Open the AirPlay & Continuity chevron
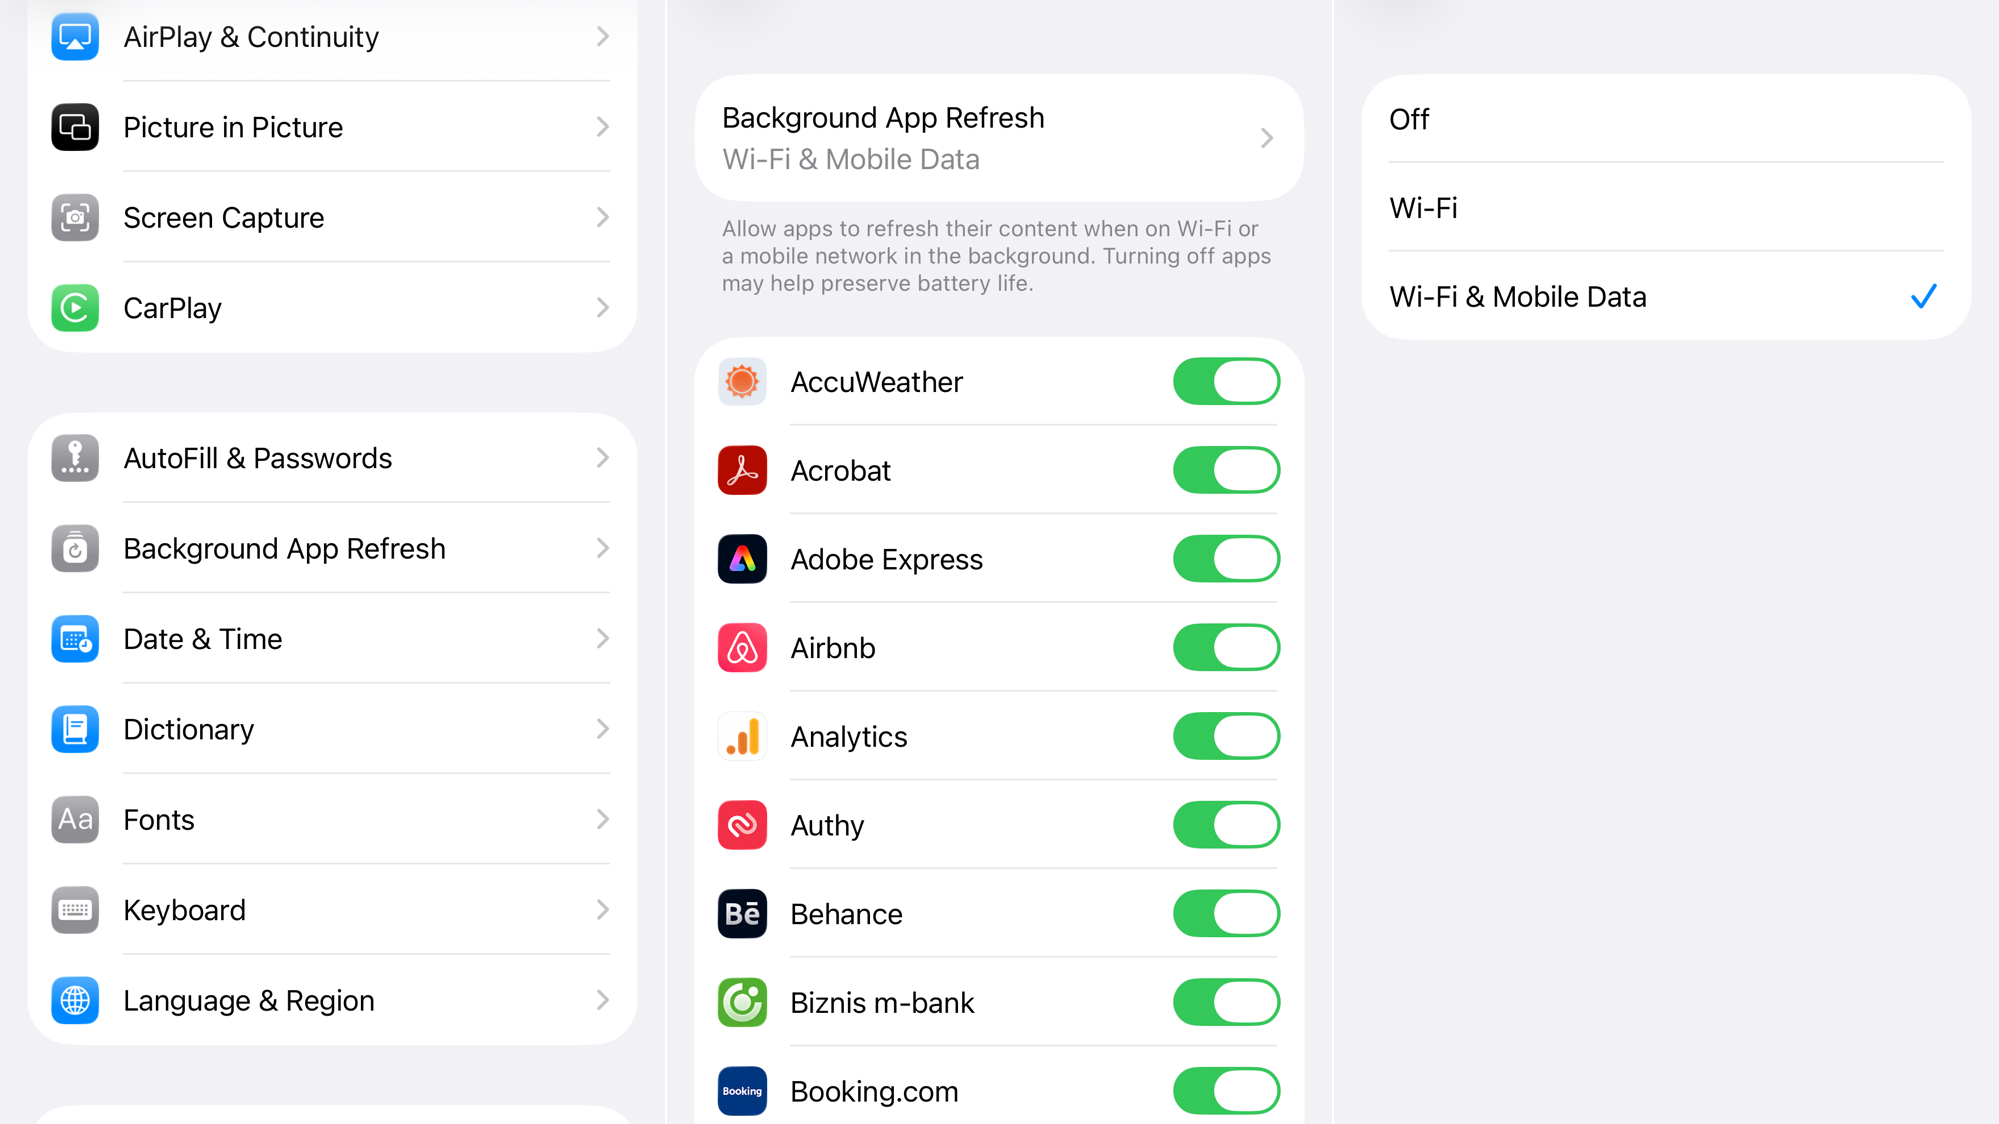Image resolution: width=1999 pixels, height=1124 pixels. [602, 37]
